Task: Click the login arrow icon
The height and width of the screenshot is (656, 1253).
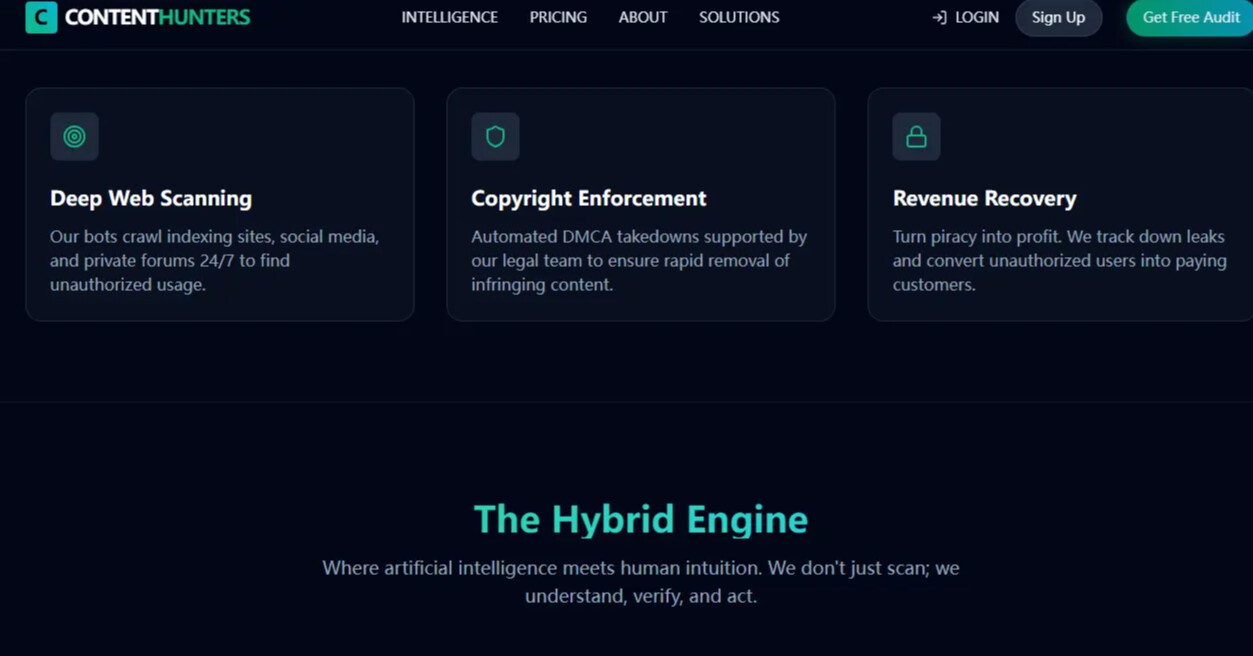Action: click(939, 18)
